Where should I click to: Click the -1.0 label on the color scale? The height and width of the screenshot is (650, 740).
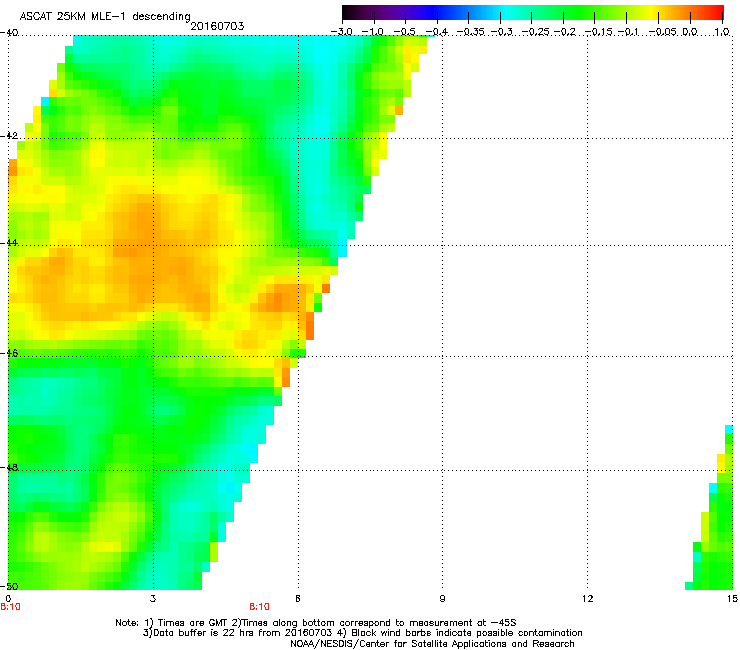point(372,32)
